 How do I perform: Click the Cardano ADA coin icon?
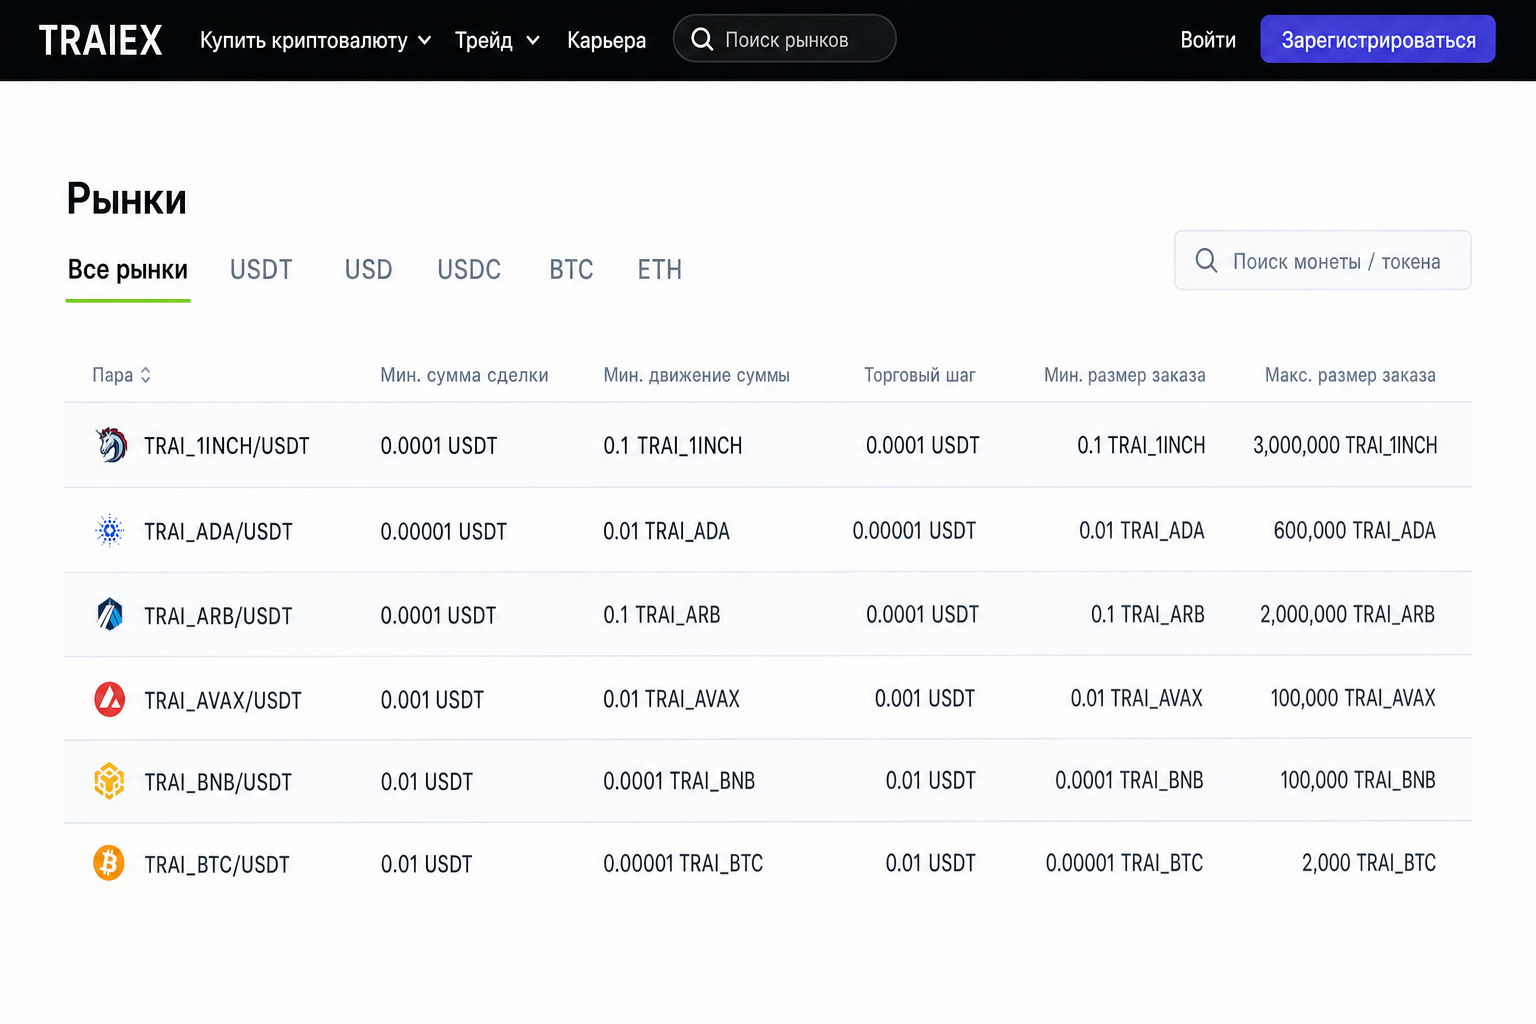[110, 531]
